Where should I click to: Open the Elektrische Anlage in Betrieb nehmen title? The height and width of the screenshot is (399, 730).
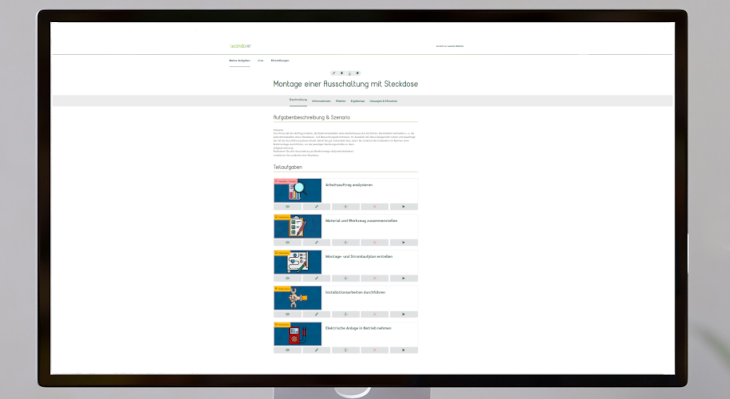point(358,329)
